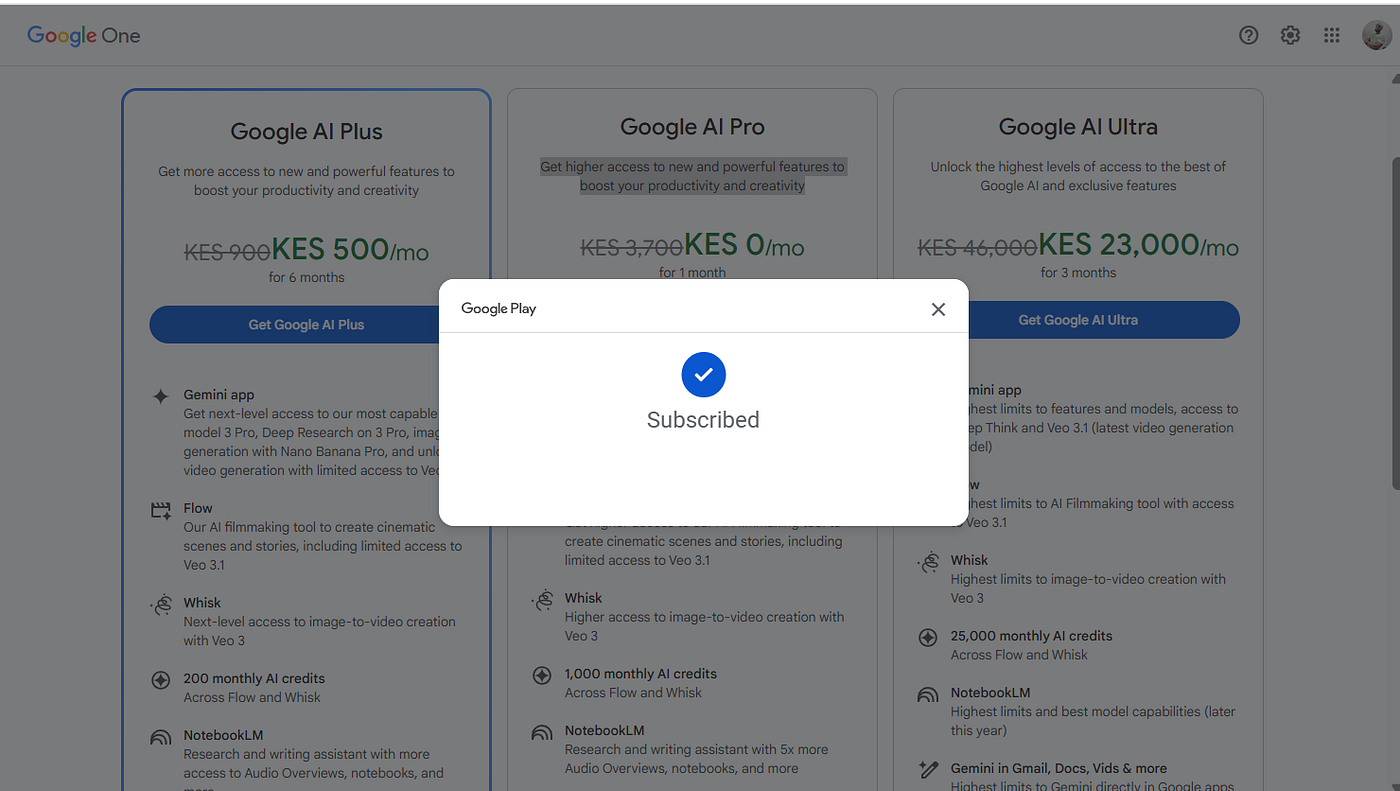Click the account profile avatar

(x=1376, y=35)
